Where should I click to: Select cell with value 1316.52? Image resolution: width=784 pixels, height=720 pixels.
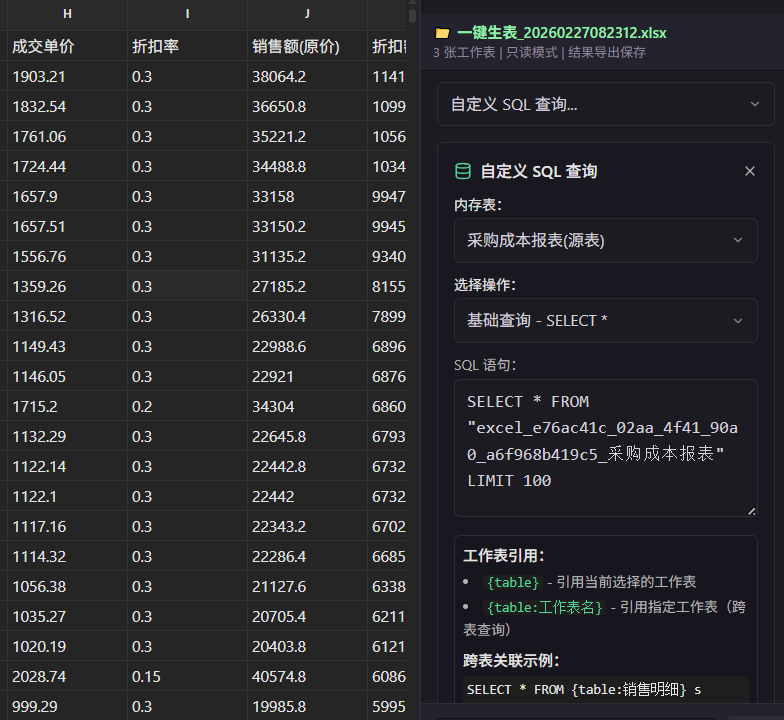tap(68, 316)
